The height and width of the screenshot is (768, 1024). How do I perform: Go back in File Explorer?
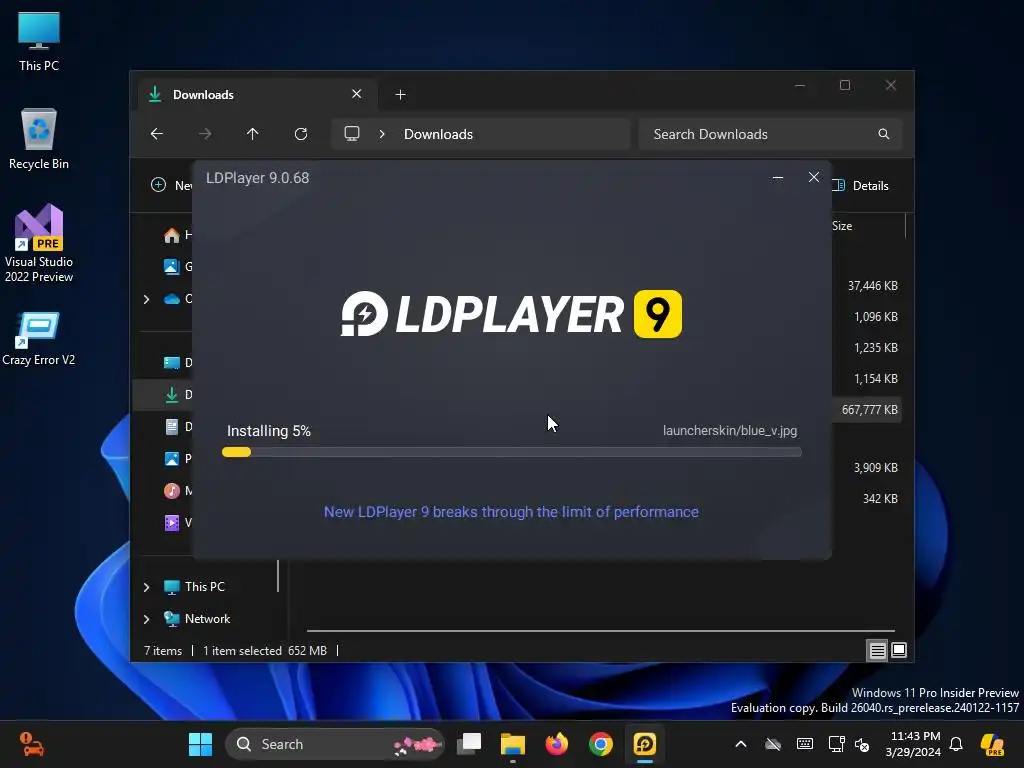157,134
